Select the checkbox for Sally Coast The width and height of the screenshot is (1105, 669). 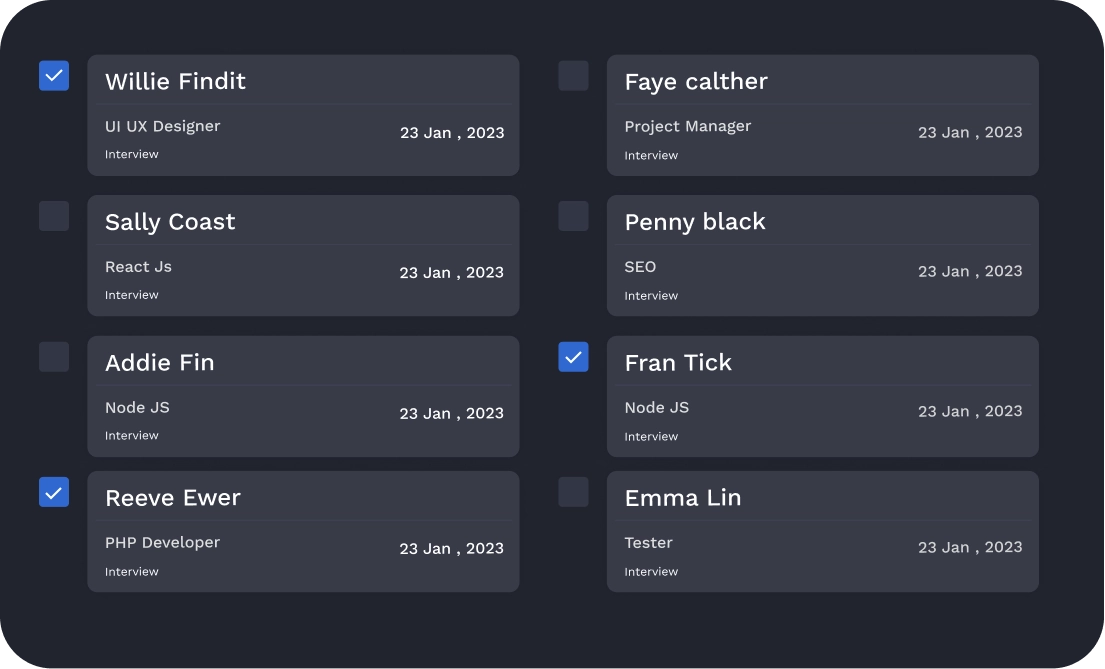tap(54, 216)
